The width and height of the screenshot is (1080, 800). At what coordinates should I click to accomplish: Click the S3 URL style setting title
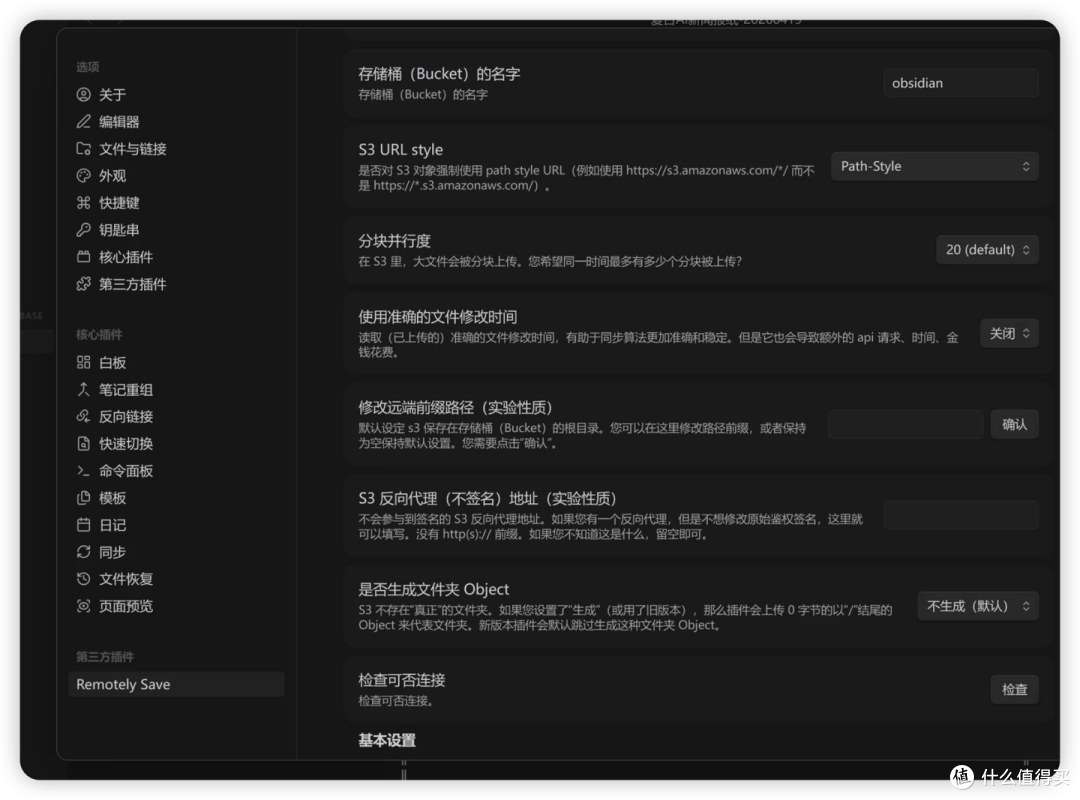pos(401,150)
